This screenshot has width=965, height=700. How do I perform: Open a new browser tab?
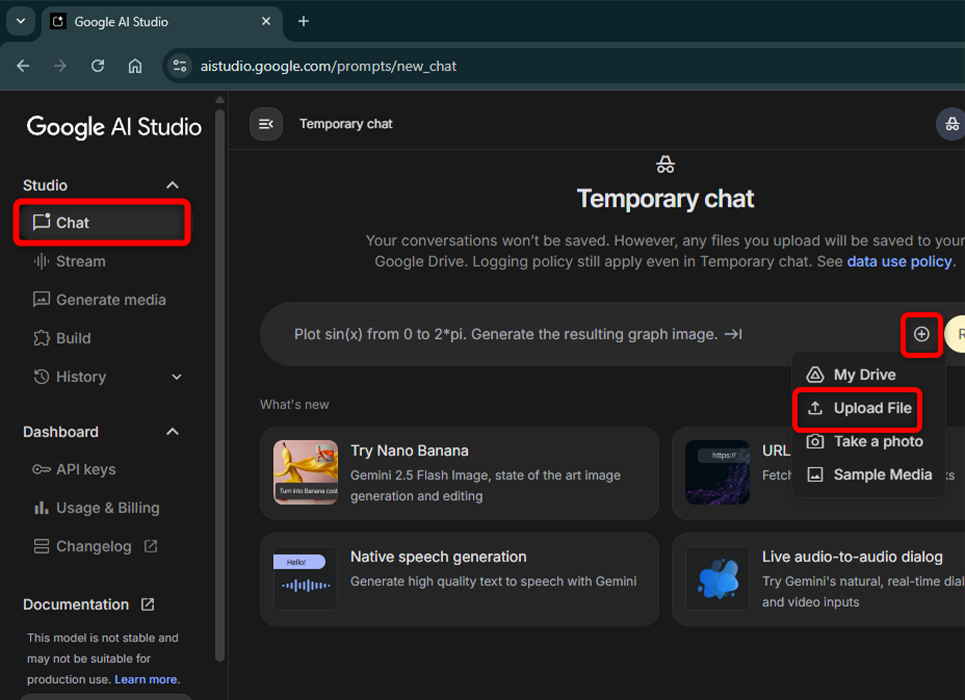point(304,21)
